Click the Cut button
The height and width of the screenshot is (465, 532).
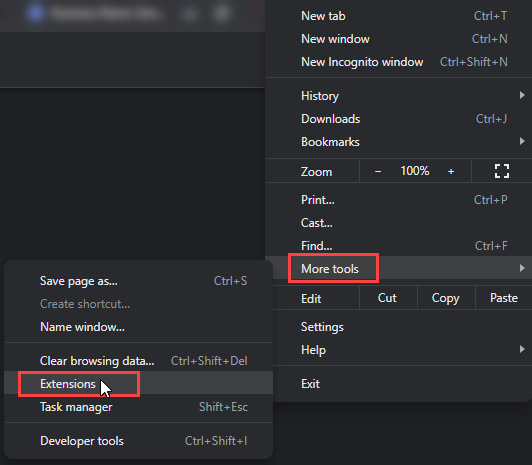click(x=387, y=298)
